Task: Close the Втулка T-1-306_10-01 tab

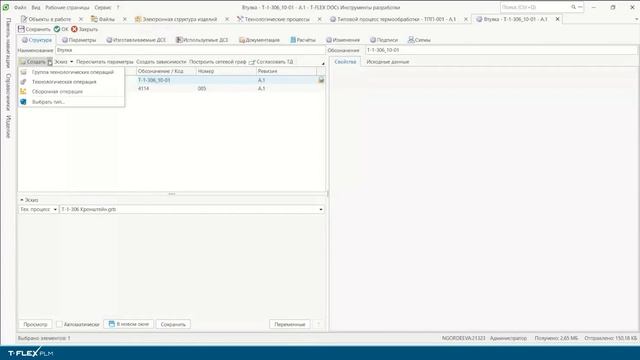Action: tap(557, 19)
